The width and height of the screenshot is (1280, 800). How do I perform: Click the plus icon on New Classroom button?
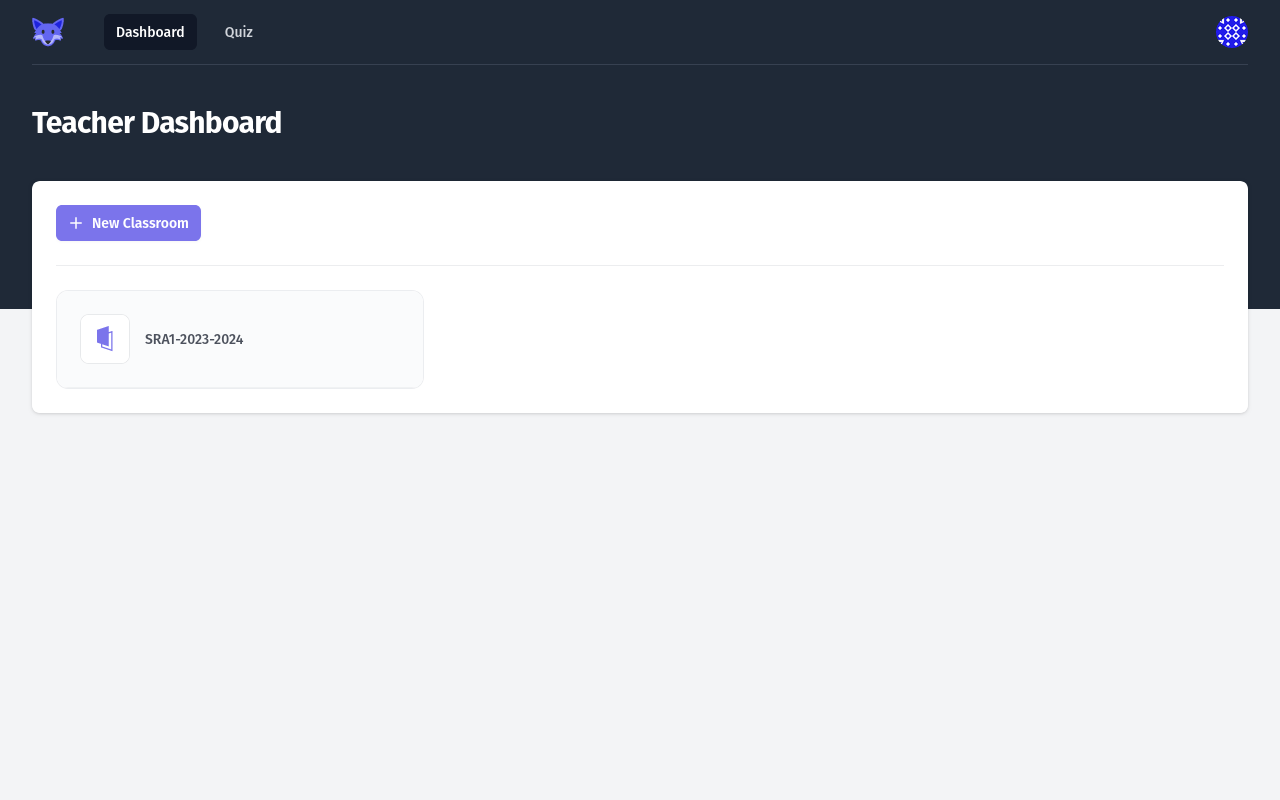[x=76, y=222]
